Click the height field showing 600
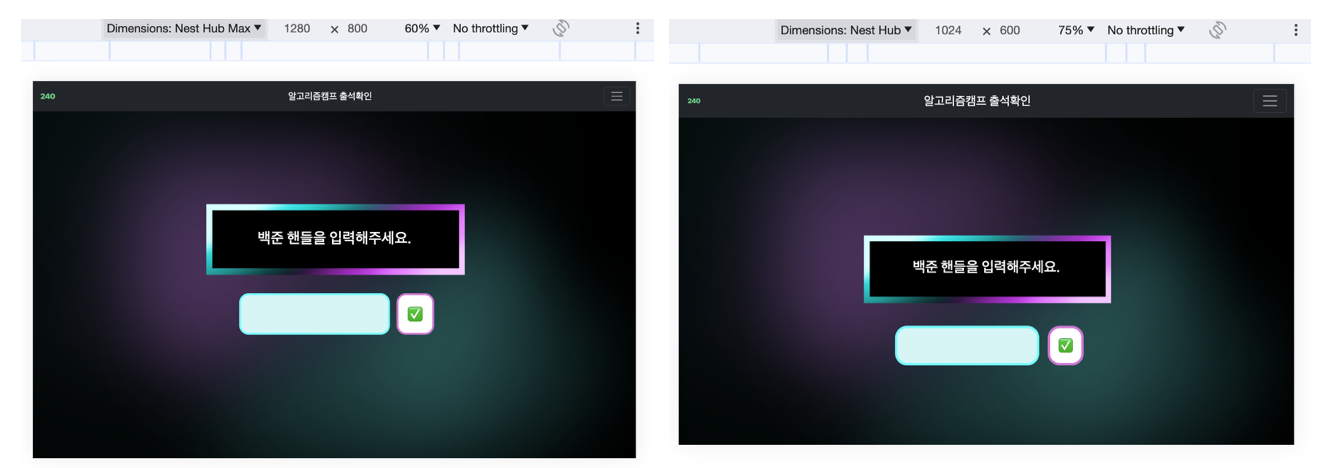 (1010, 30)
